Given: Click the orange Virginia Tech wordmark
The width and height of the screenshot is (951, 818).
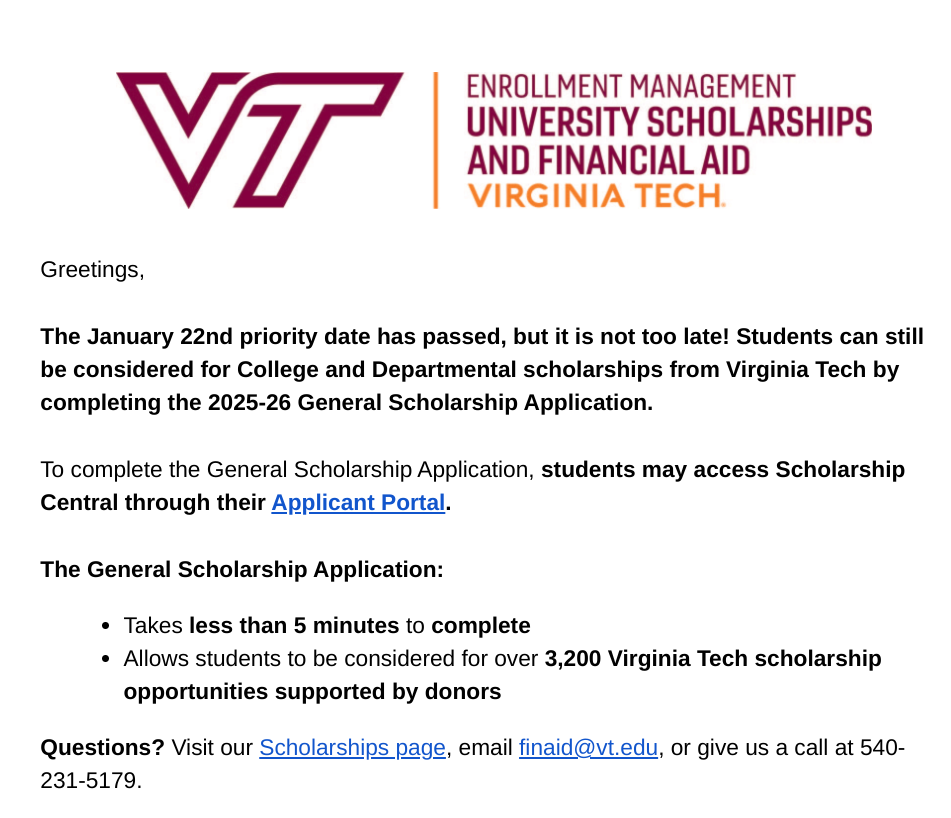Looking at the screenshot, I should pos(596,196).
